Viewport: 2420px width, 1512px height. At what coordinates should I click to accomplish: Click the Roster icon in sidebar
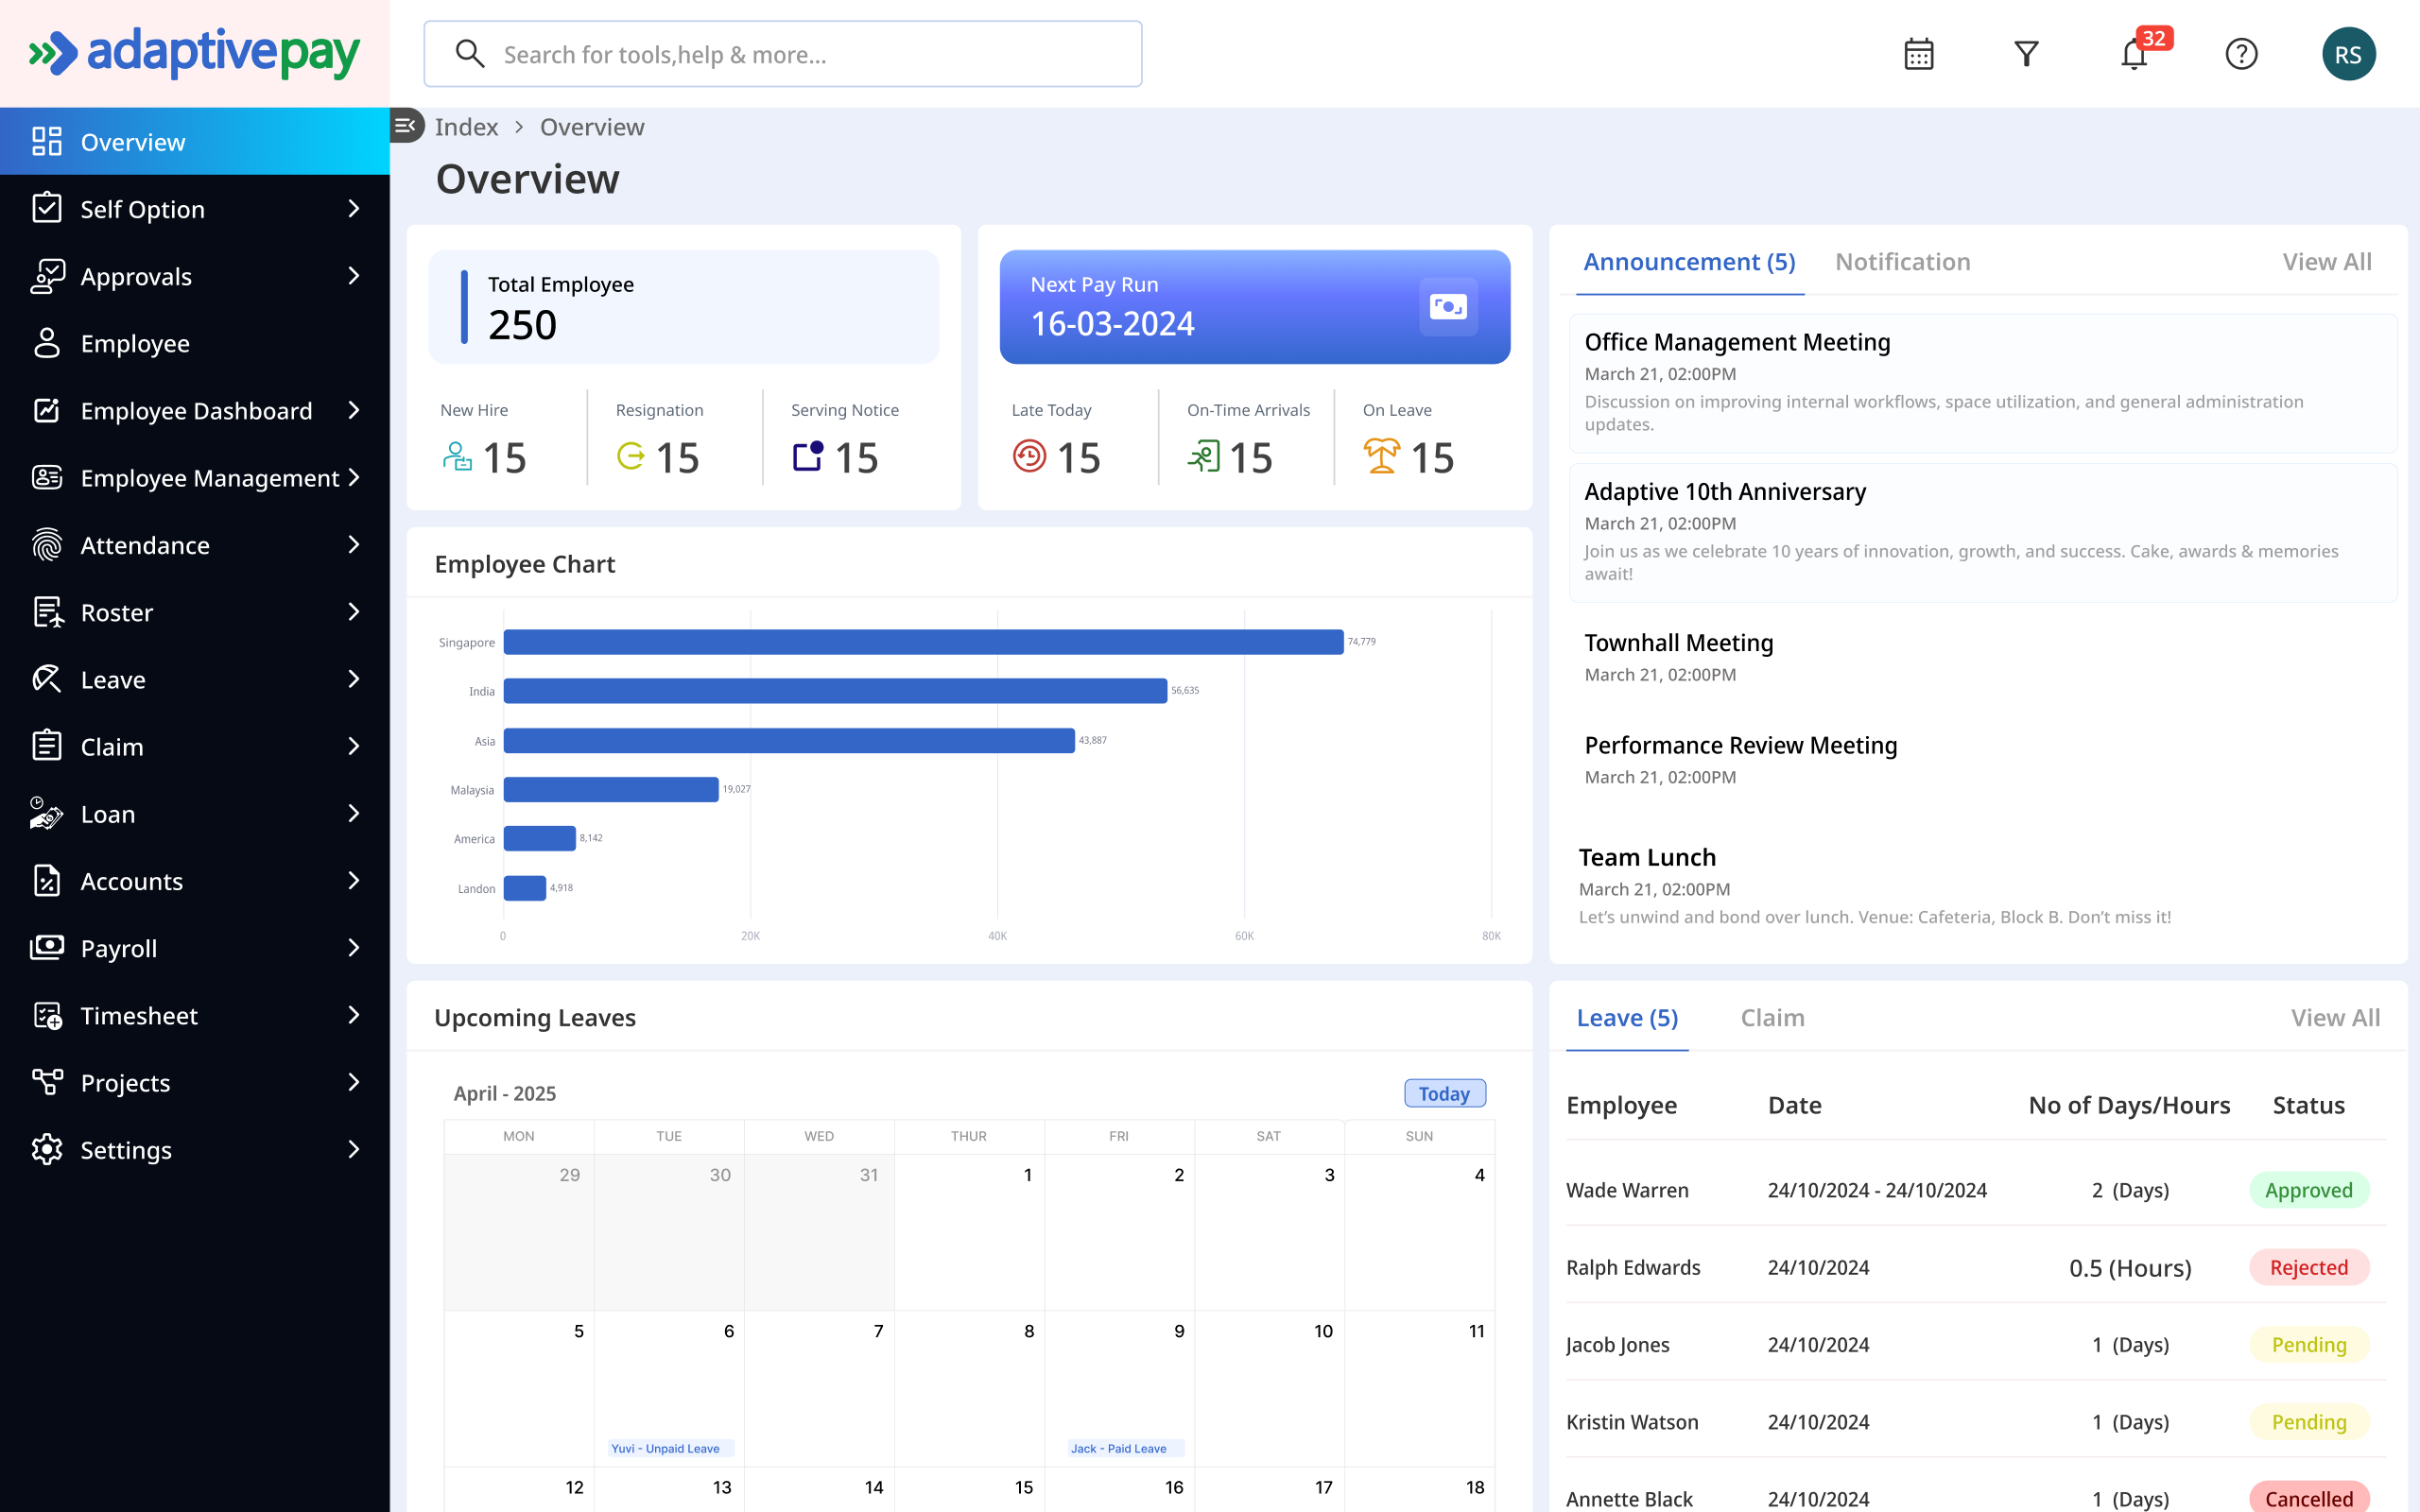48,612
